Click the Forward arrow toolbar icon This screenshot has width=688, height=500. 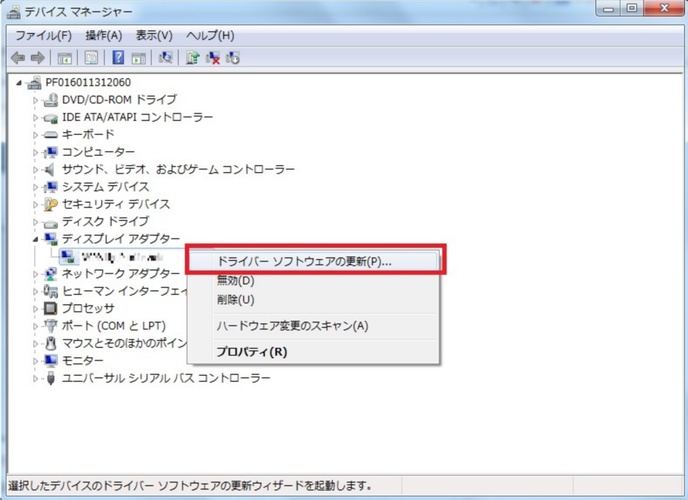[x=38, y=58]
